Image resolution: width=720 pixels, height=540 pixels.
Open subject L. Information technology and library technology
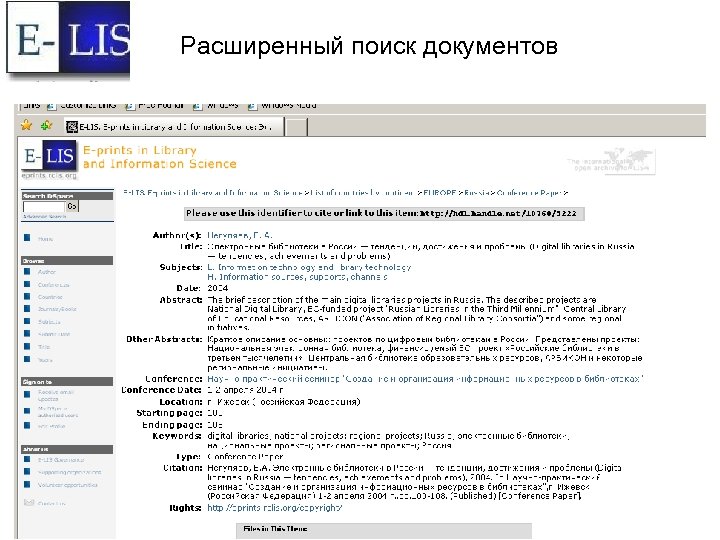[309, 267]
